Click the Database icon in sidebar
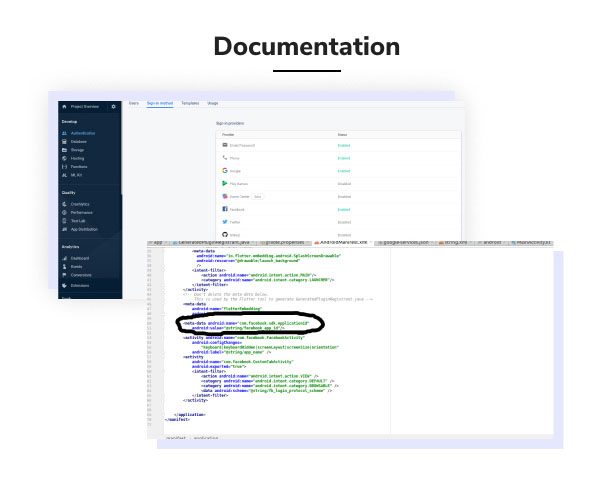Image resolution: width=616 pixels, height=494 pixels. tap(64, 141)
